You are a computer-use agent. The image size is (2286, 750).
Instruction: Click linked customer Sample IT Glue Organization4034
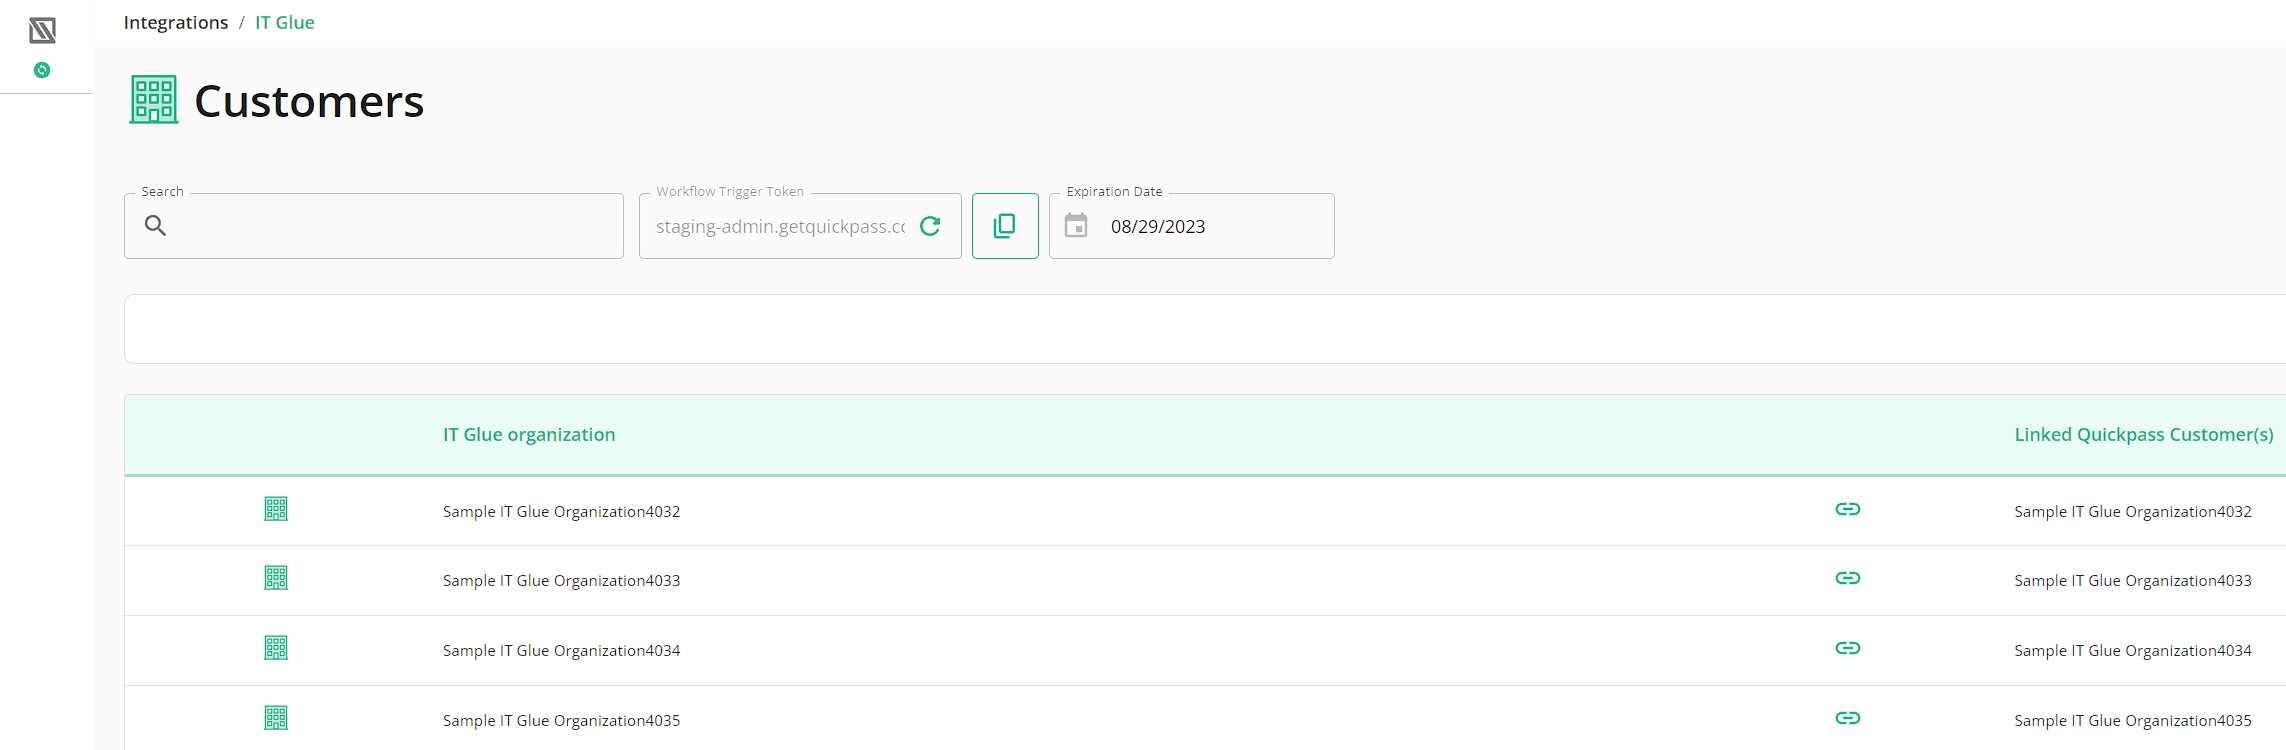[x=2133, y=650]
